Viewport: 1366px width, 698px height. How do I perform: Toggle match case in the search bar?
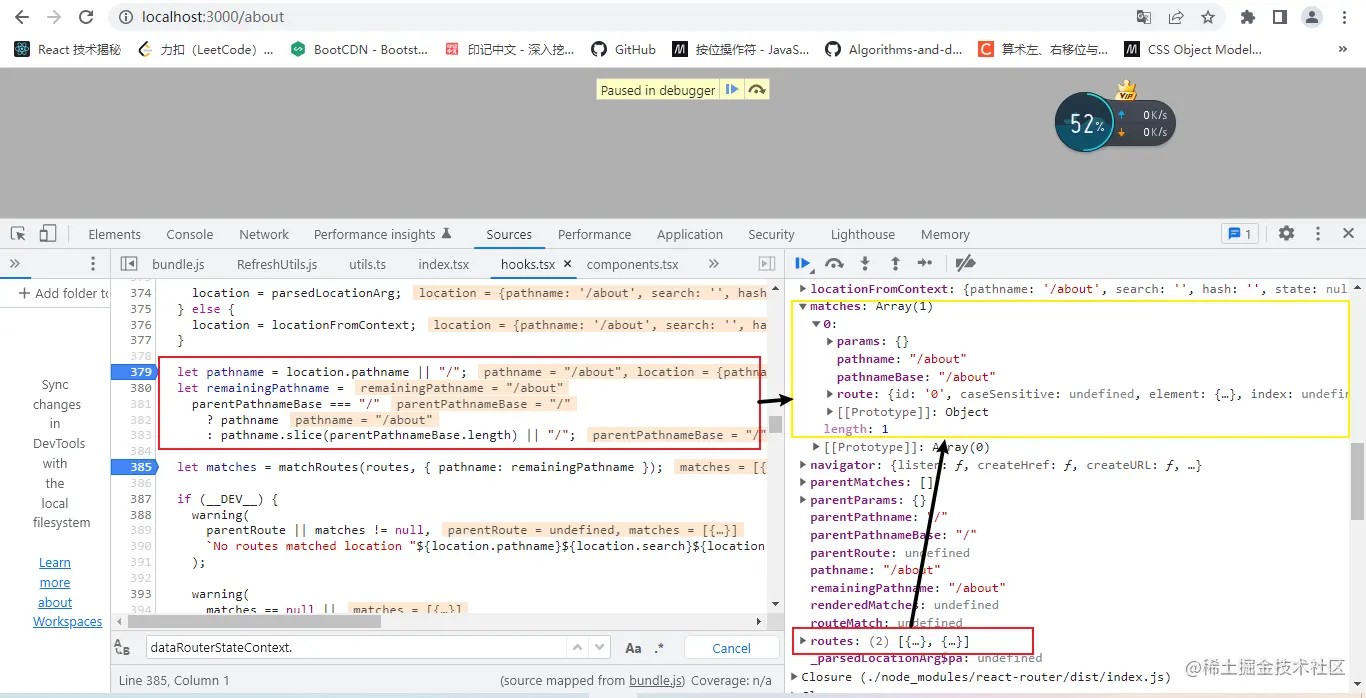click(x=633, y=647)
